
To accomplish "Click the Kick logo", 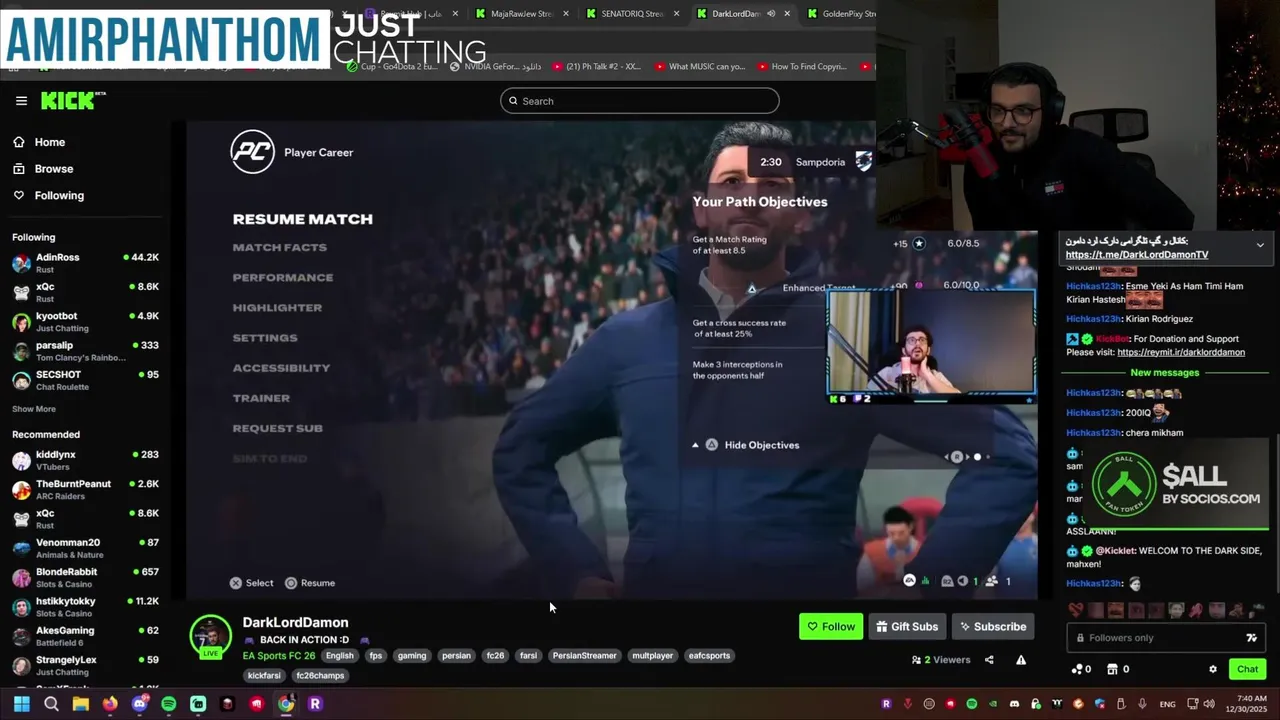I will click(72, 100).
